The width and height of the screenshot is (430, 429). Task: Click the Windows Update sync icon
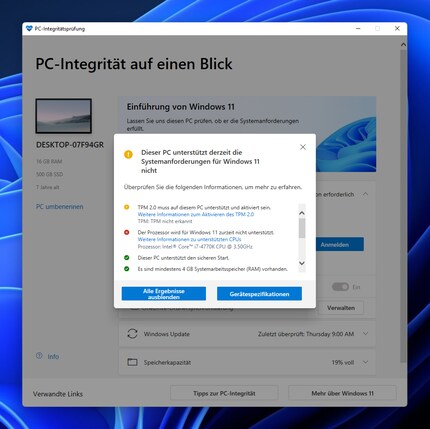132,334
